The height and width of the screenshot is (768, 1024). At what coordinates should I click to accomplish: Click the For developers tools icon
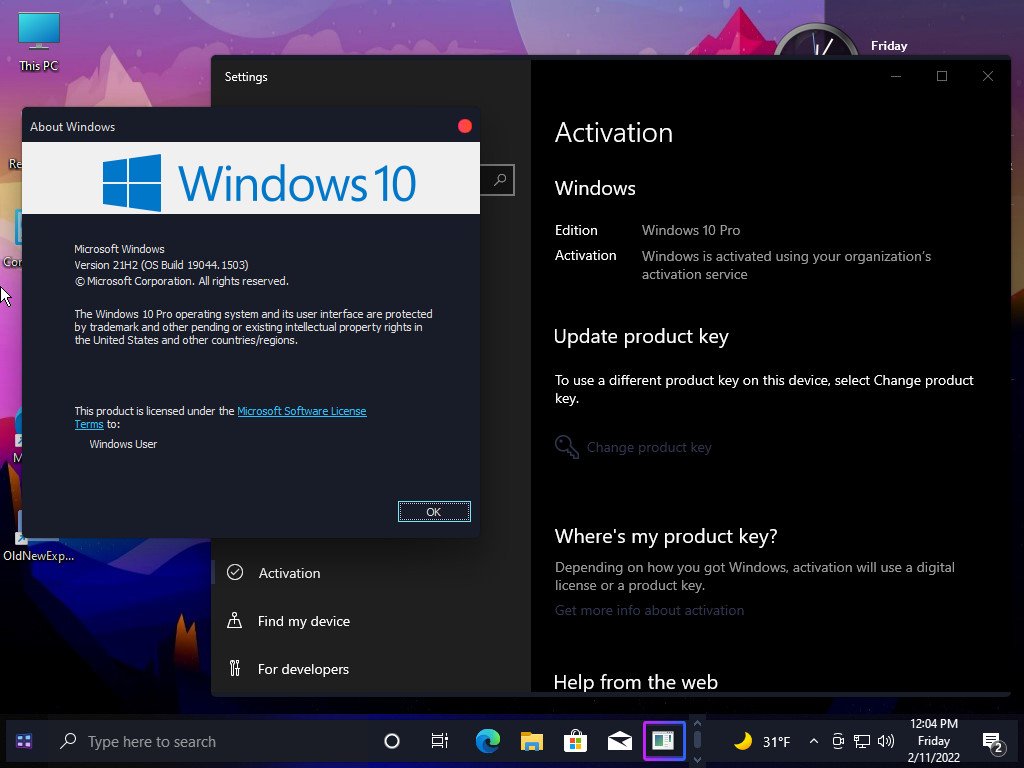234,668
